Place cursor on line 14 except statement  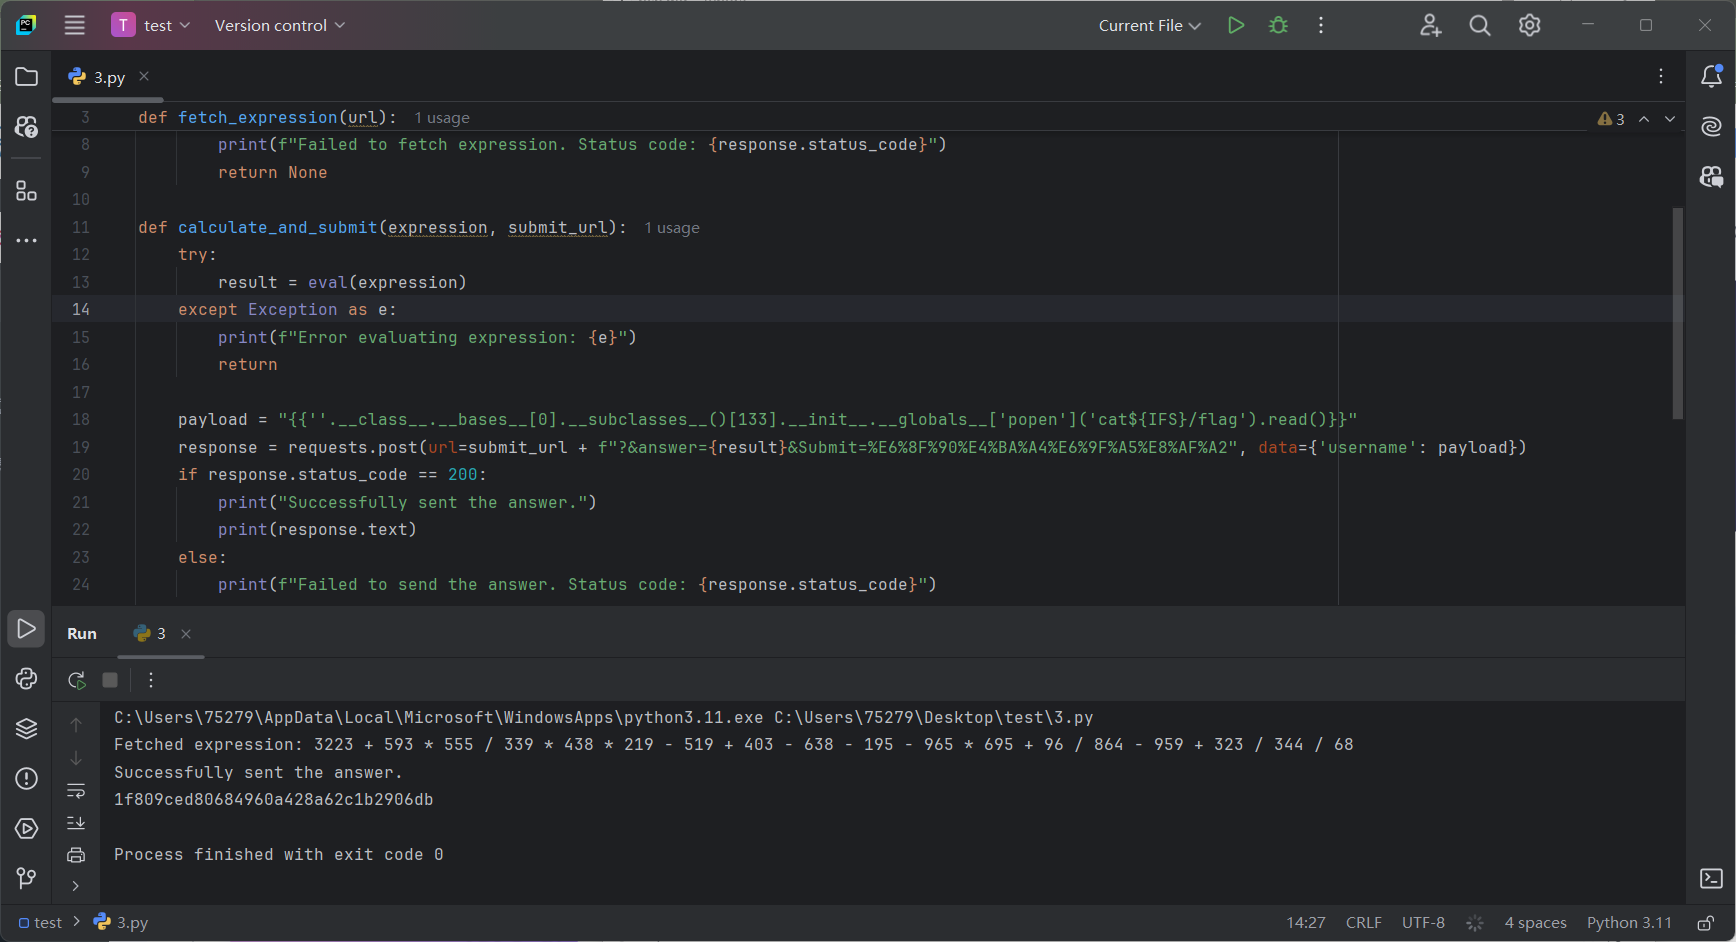coord(288,310)
